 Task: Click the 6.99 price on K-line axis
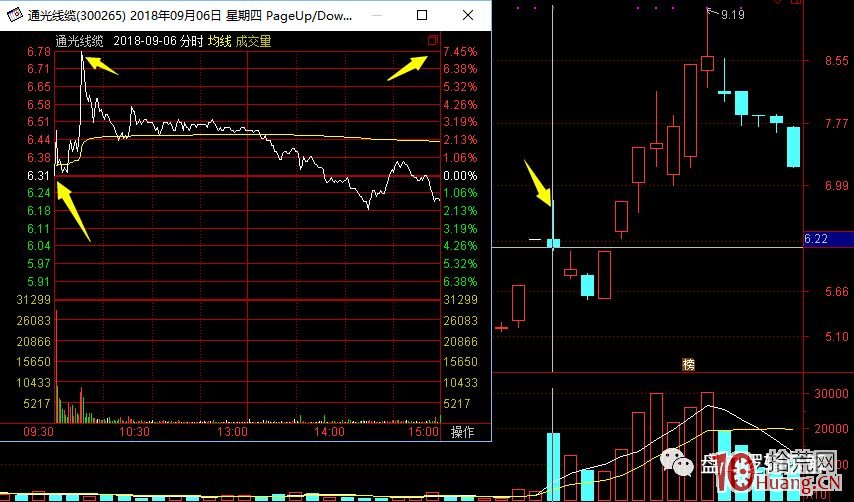pyautogui.click(x=837, y=186)
